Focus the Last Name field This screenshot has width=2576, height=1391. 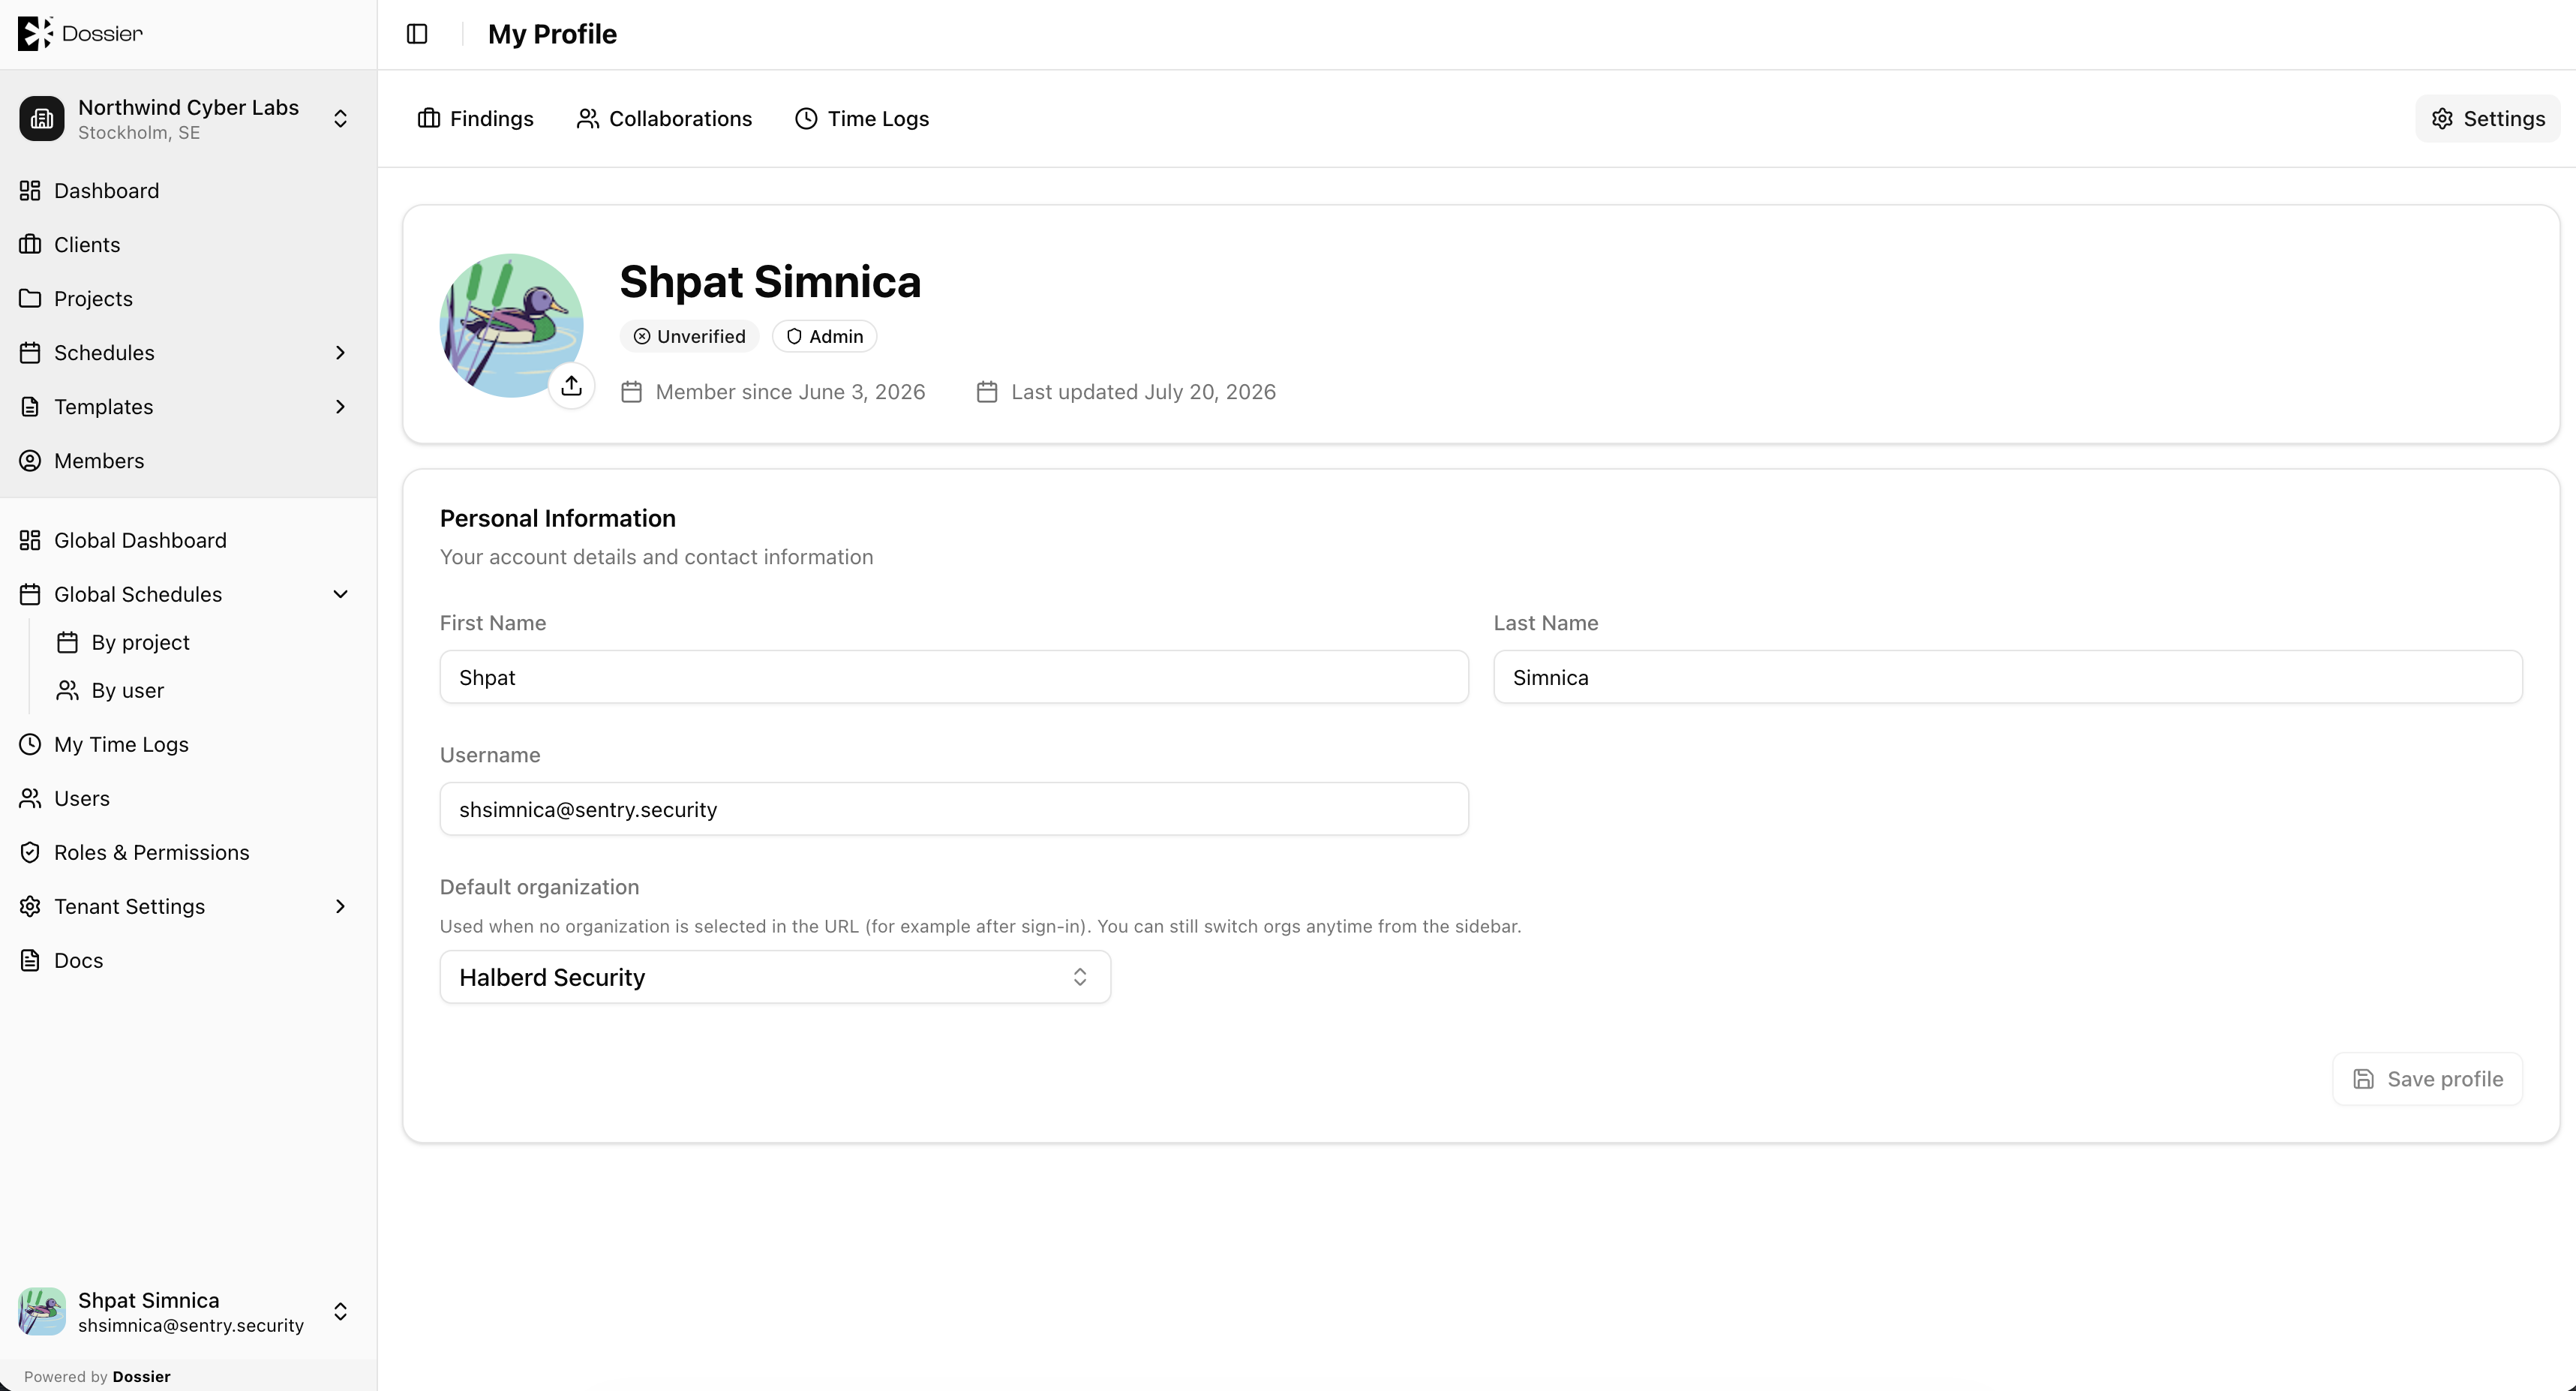click(x=2008, y=677)
